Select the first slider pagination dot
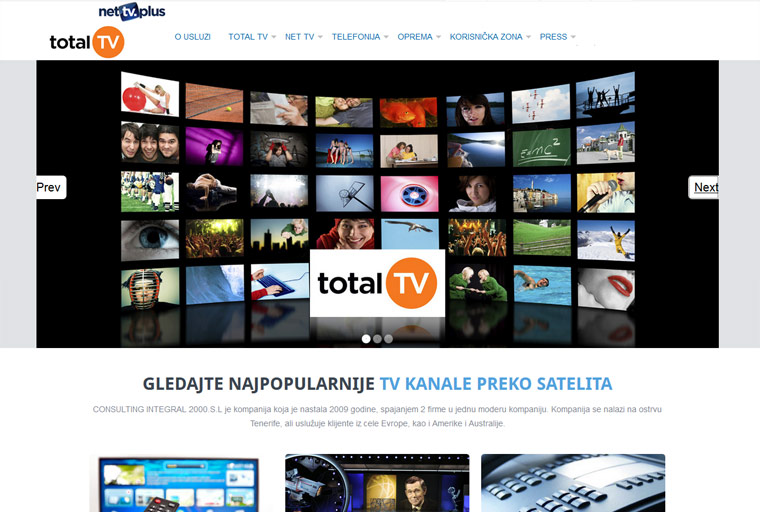 click(x=366, y=339)
